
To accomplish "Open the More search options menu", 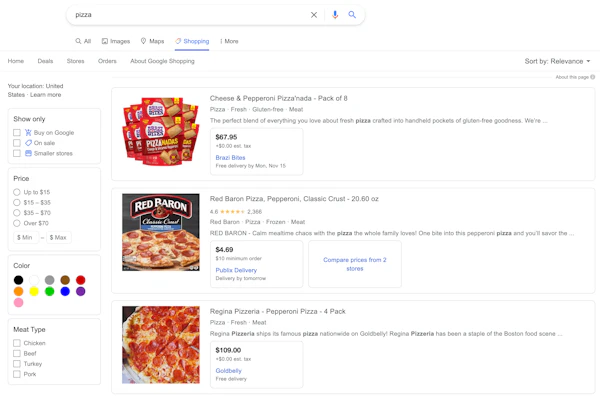I will pos(229,41).
